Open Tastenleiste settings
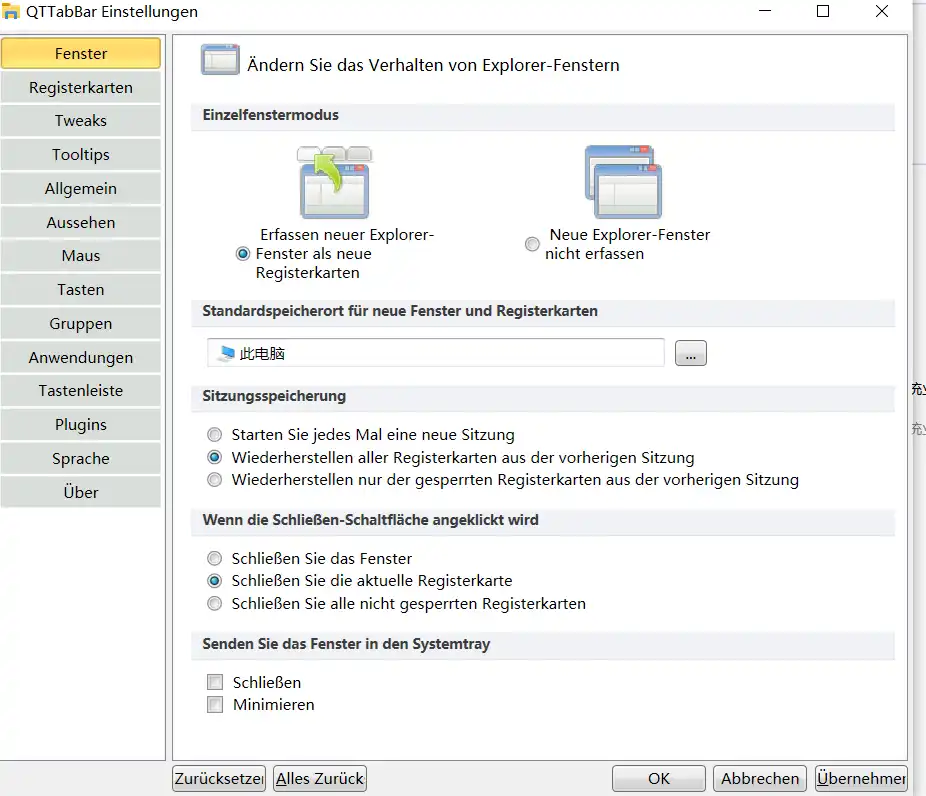Screen dimensions: 926x796 [81, 391]
